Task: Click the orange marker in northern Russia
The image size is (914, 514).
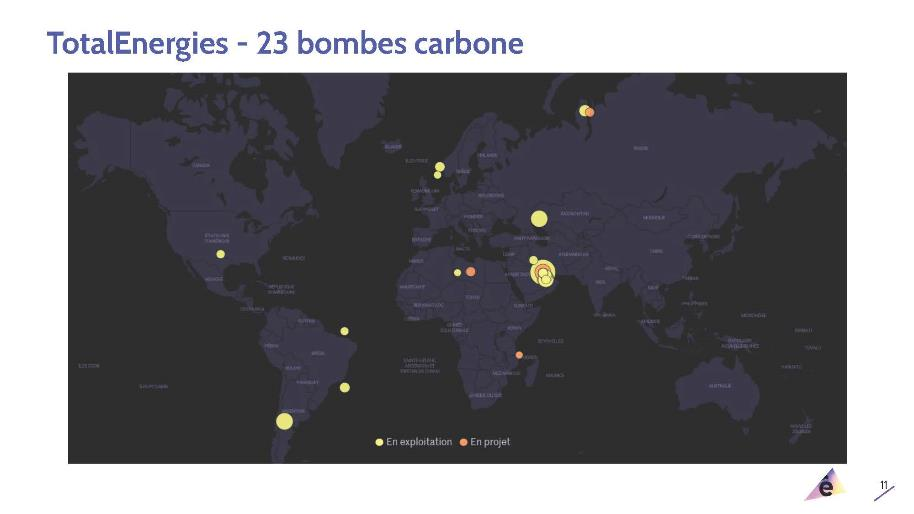Action: click(x=590, y=113)
